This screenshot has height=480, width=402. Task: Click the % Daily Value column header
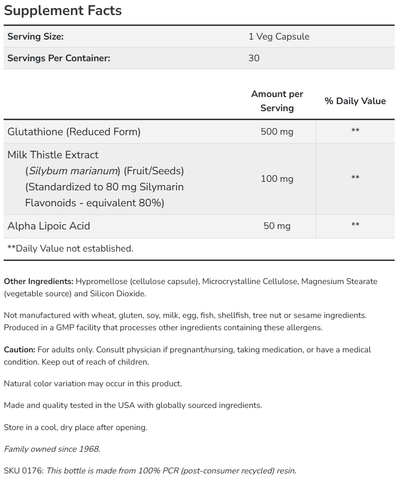click(355, 101)
